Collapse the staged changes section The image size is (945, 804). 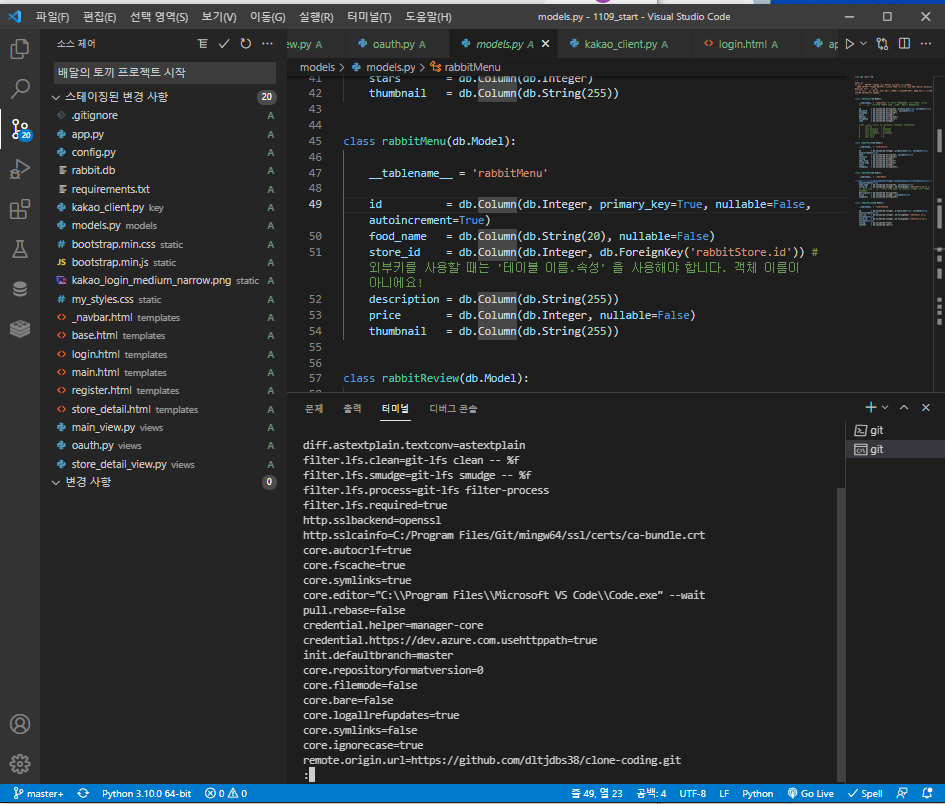55,97
